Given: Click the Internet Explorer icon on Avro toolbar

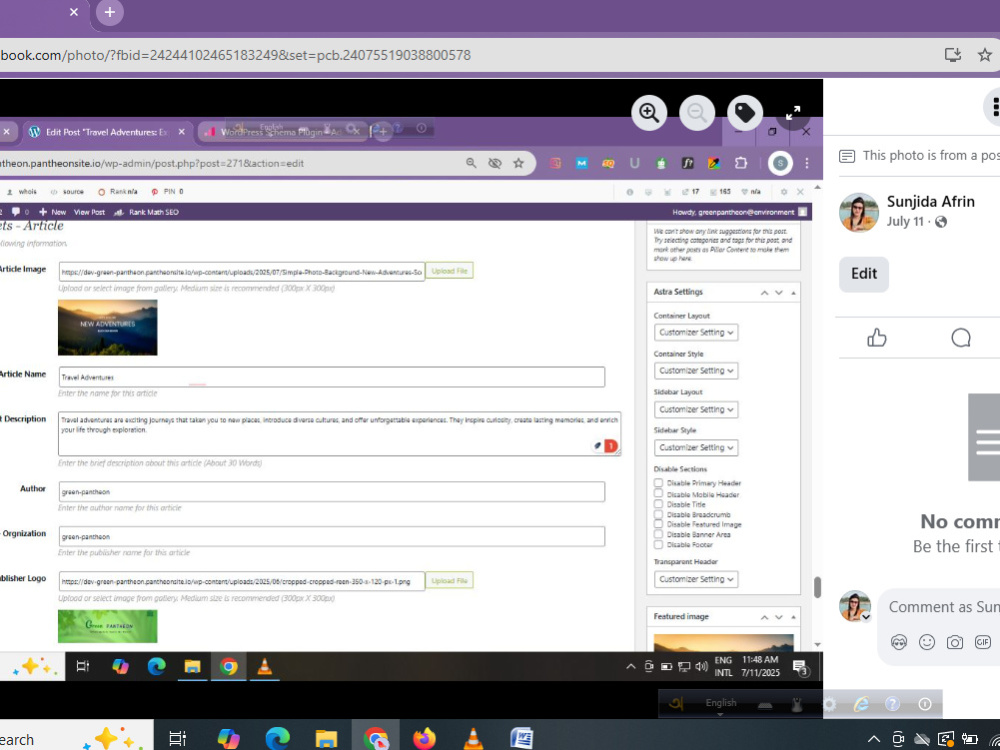Looking at the screenshot, I should coord(861,704).
